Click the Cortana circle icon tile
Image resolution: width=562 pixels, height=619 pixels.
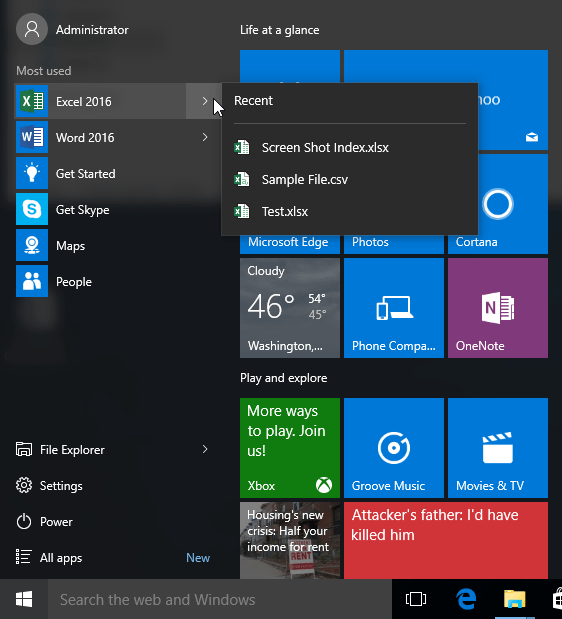pos(498,204)
